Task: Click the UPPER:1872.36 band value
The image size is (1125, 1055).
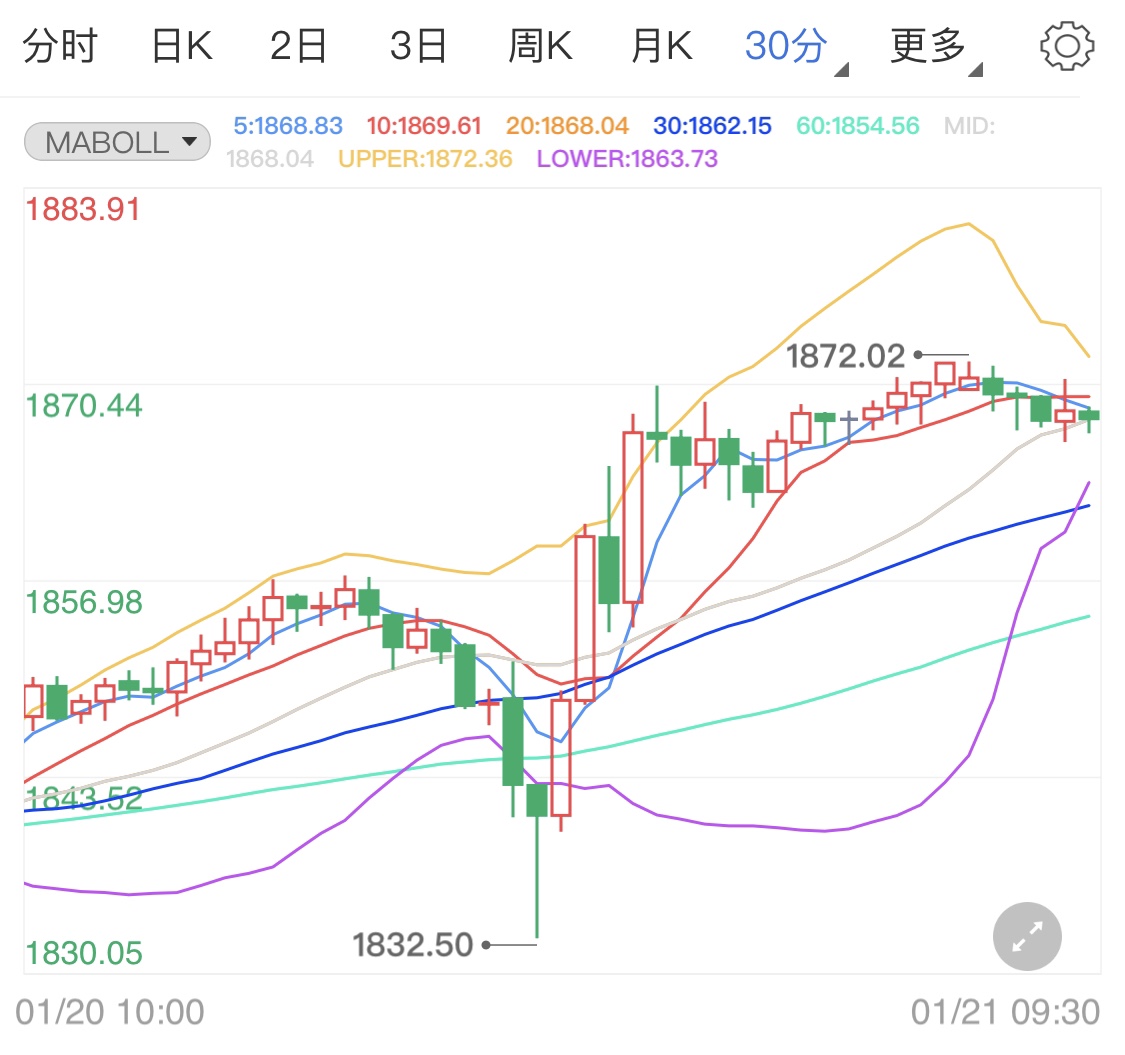Action: [425, 159]
